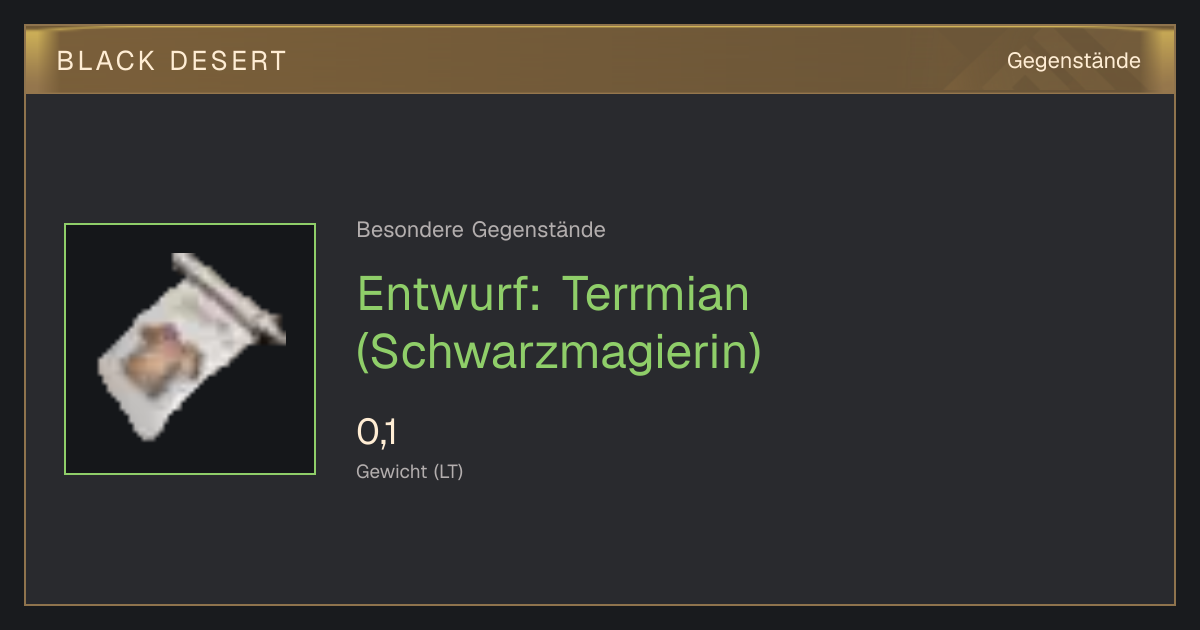Screen dimensions: 1200x630
Task: Click the empty dark card area below weight
Action: pyautogui.click(x=600, y=545)
